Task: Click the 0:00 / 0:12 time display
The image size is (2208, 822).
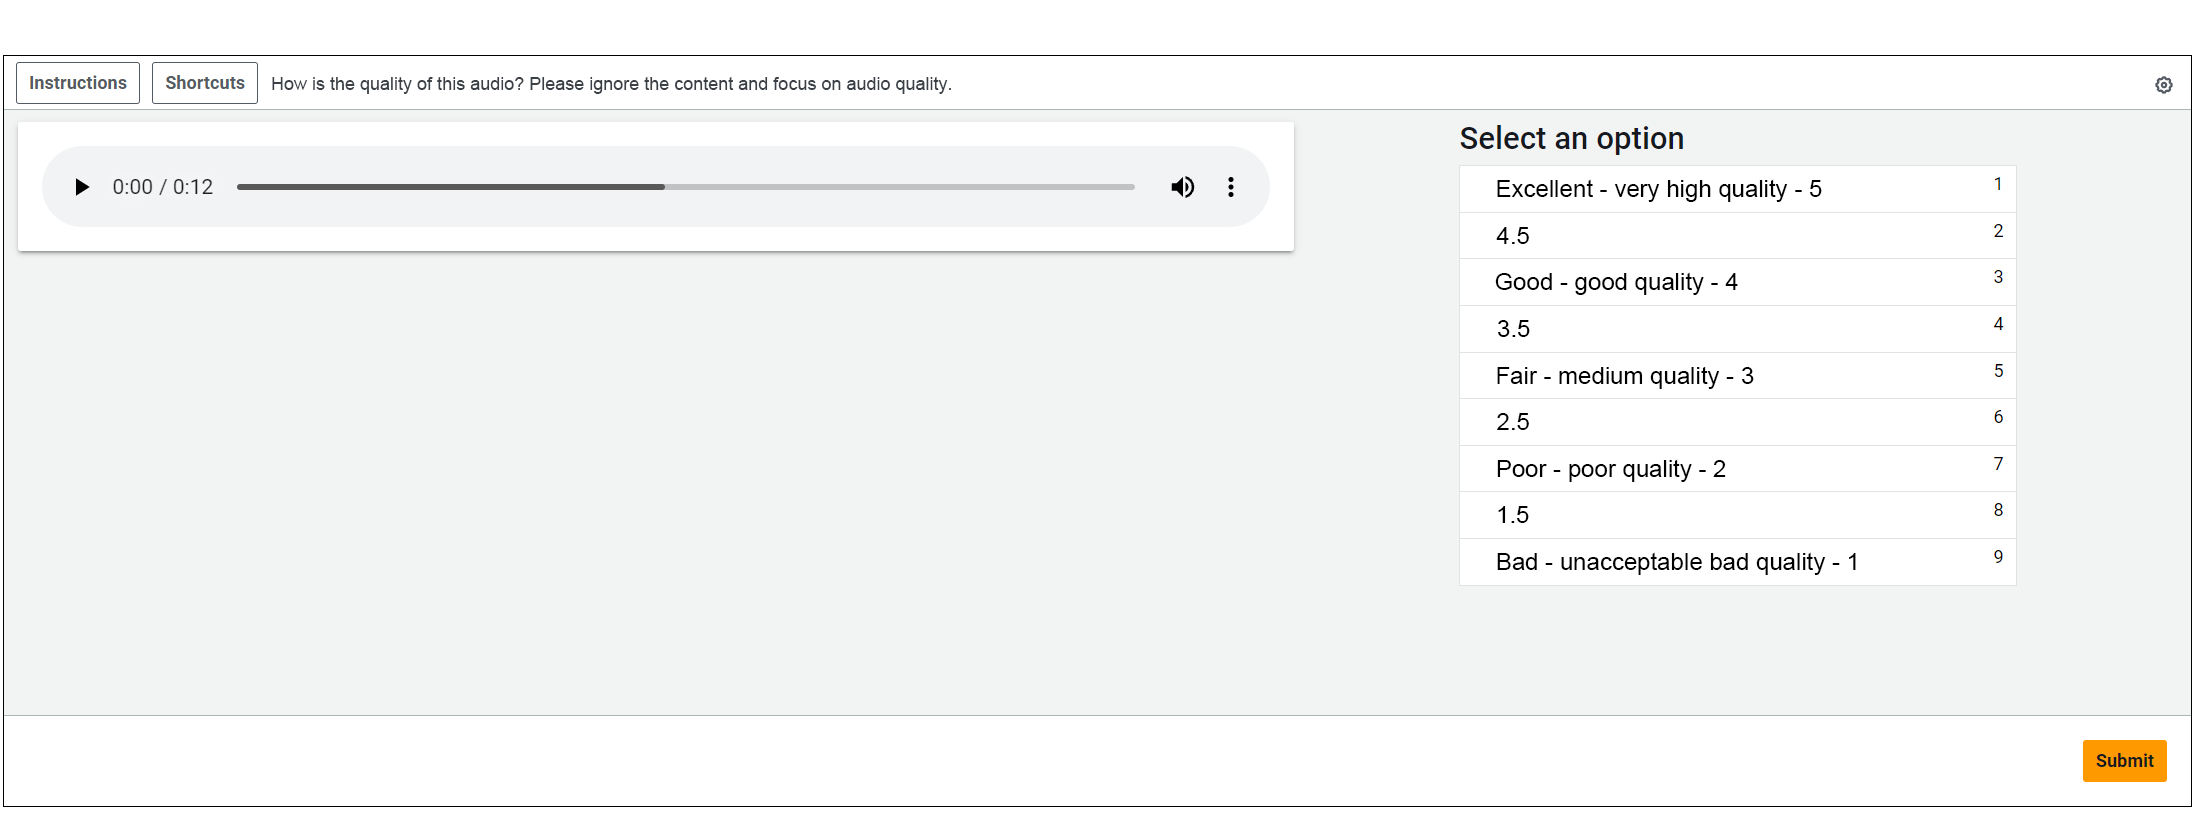Action: click(x=163, y=187)
